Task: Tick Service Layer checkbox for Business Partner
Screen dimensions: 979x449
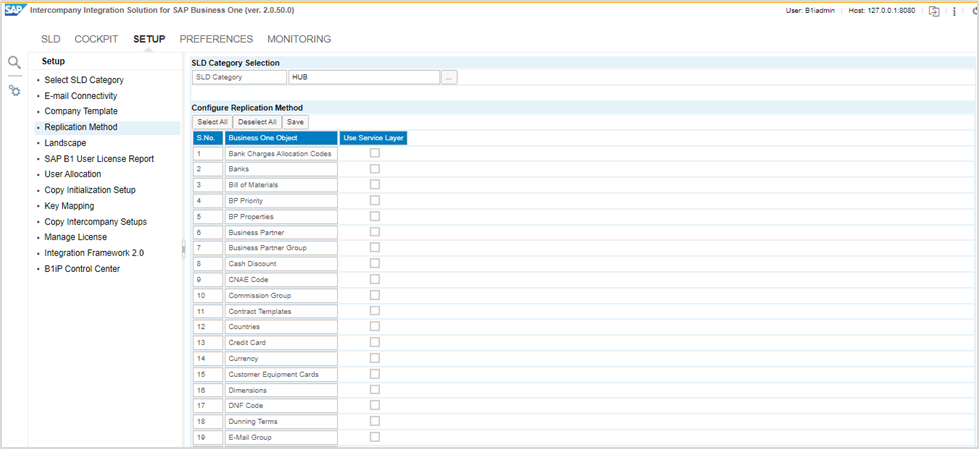Action: coord(375,232)
